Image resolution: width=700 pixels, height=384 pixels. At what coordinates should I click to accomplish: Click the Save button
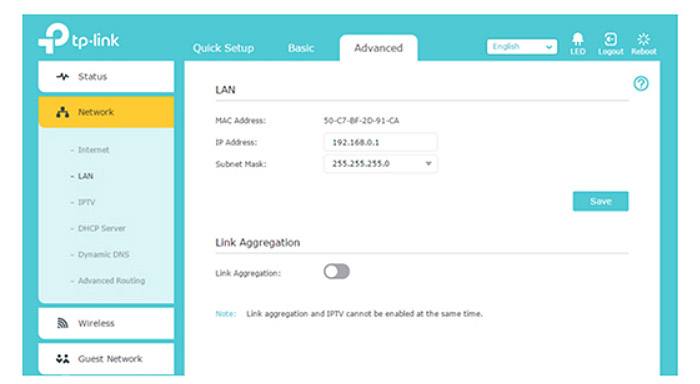pyautogui.click(x=600, y=201)
